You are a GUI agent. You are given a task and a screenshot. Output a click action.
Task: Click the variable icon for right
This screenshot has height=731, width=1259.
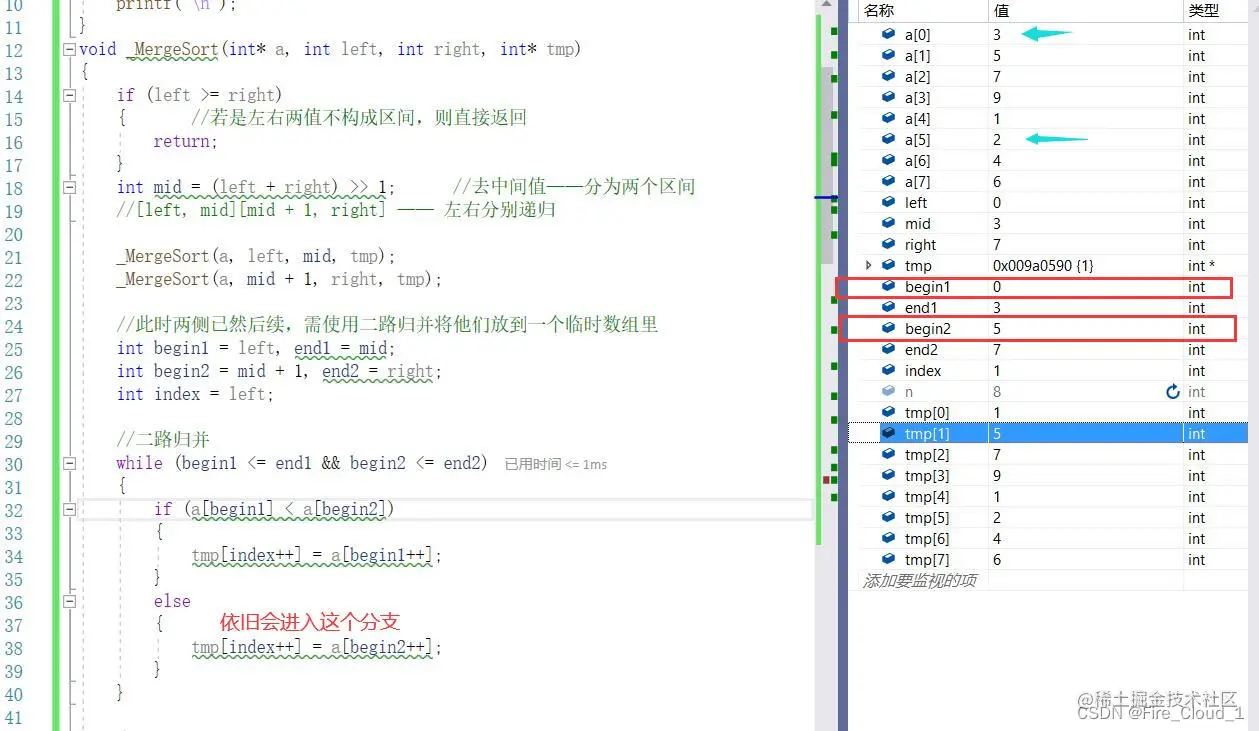pos(888,244)
